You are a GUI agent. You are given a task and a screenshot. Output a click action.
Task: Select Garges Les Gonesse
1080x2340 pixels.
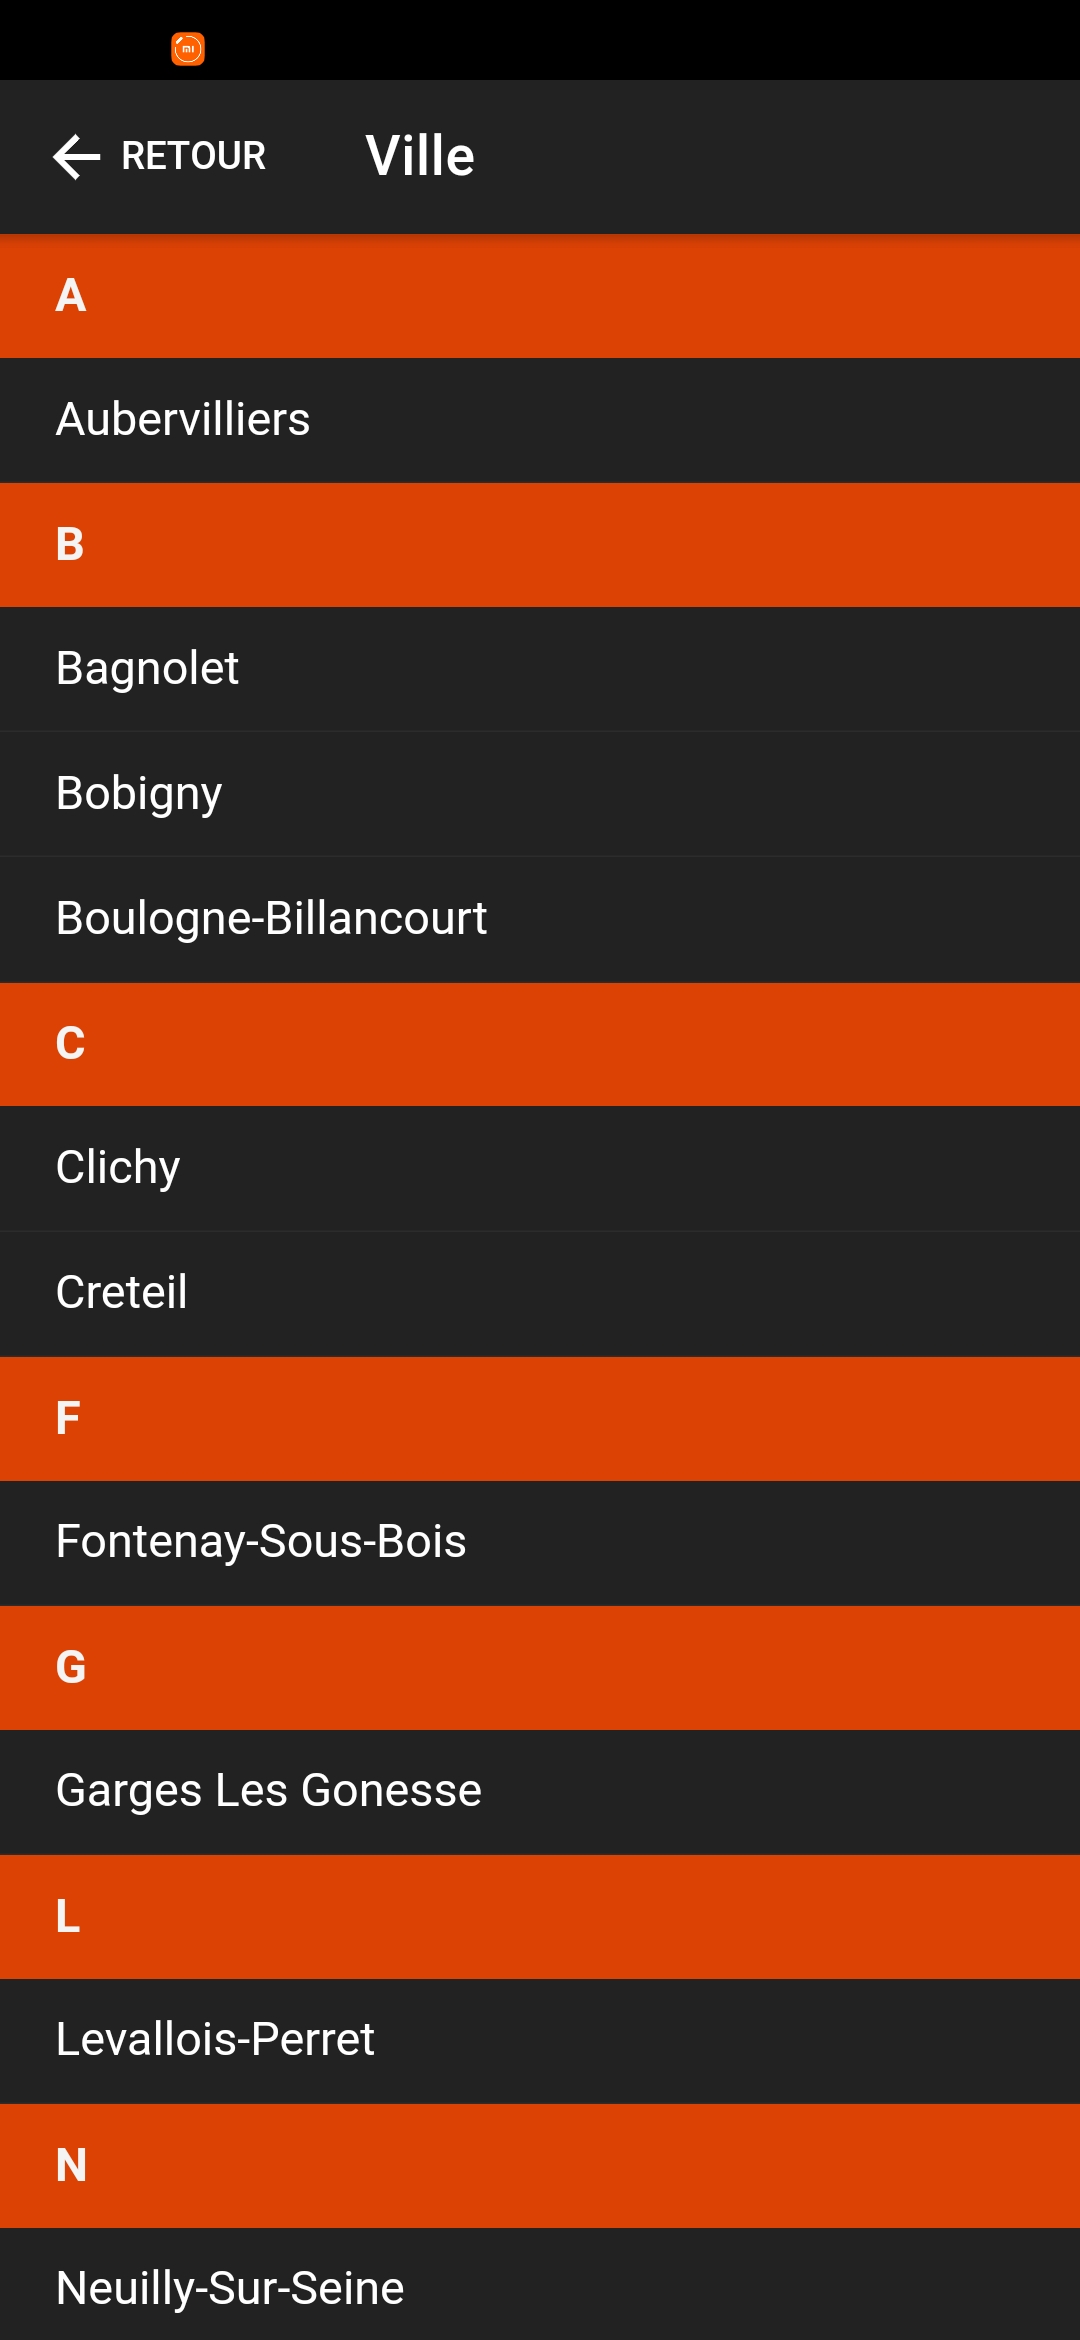click(x=540, y=1792)
